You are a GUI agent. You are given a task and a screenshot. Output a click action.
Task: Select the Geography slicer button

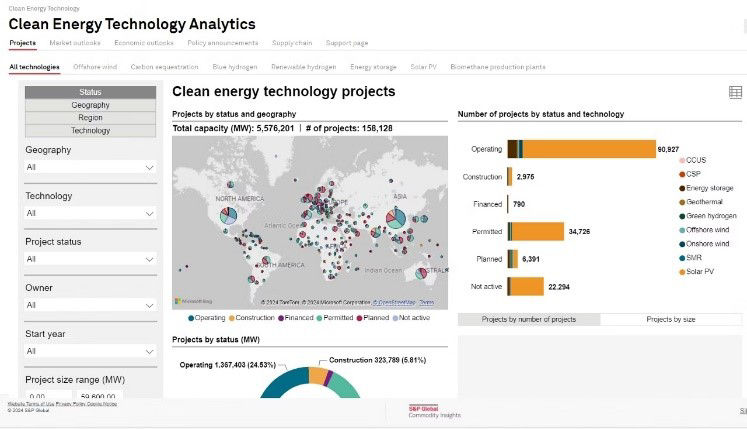[91, 105]
